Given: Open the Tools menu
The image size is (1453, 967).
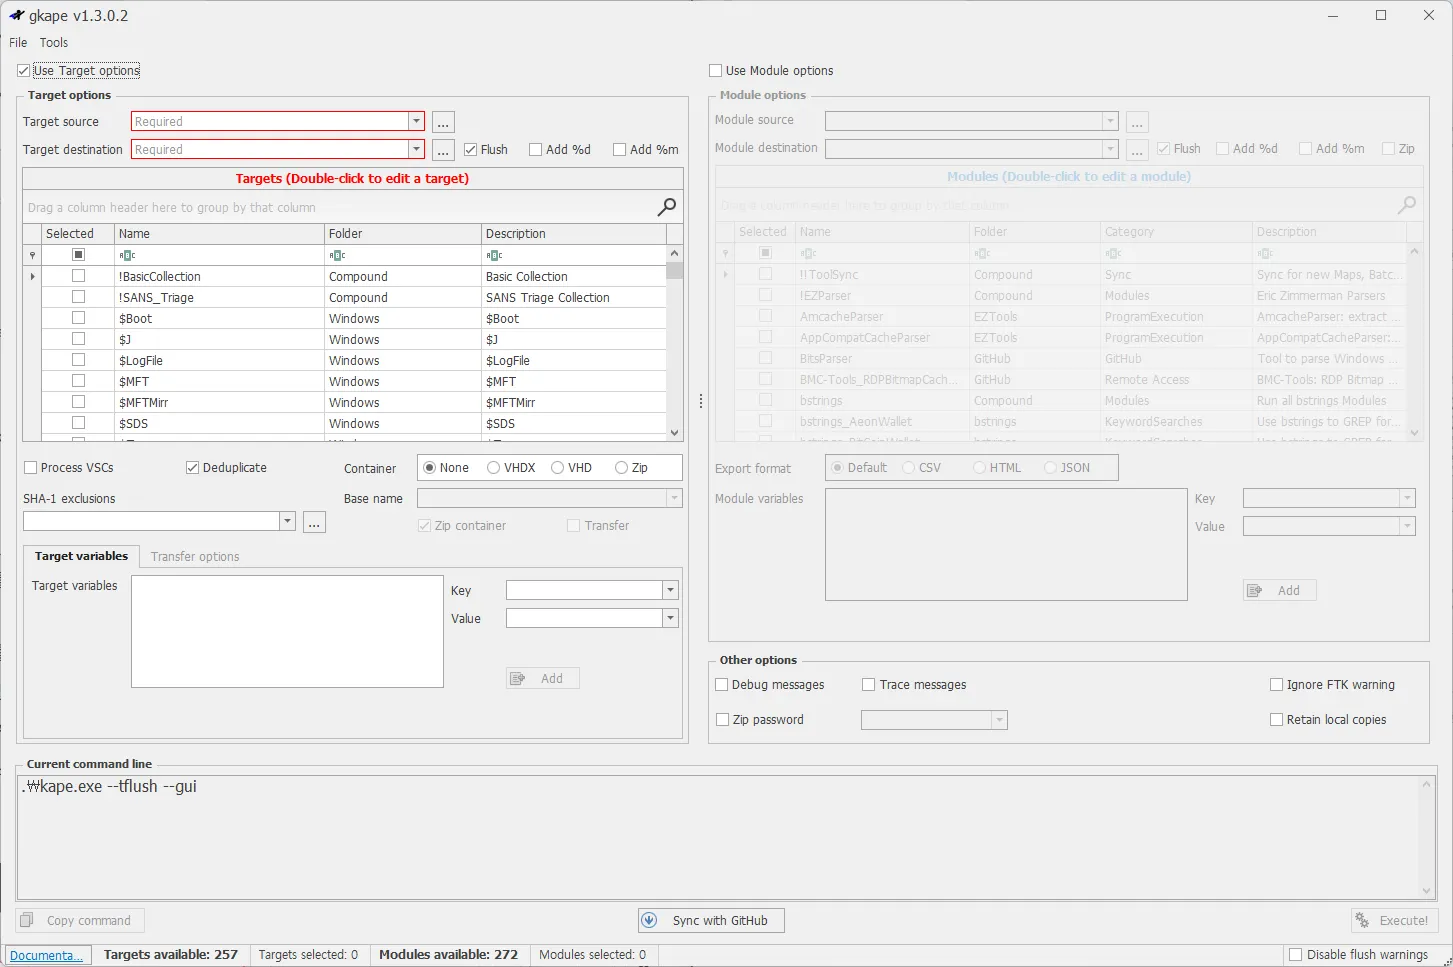Looking at the screenshot, I should coord(54,43).
